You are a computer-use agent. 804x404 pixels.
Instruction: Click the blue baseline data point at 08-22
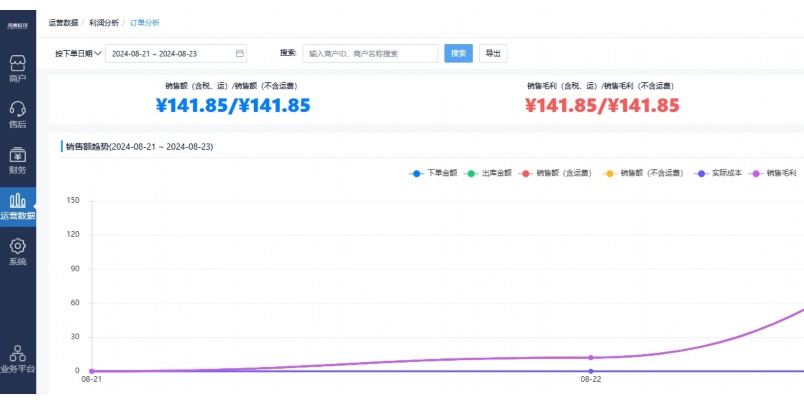[x=591, y=371]
